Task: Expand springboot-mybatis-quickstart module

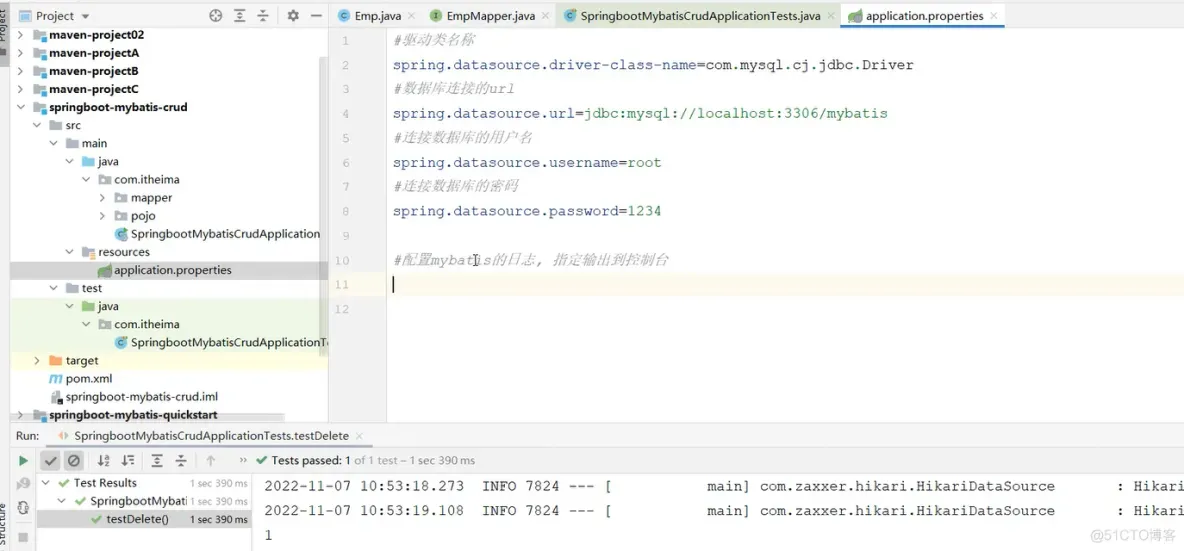Action: click(20, 415)
